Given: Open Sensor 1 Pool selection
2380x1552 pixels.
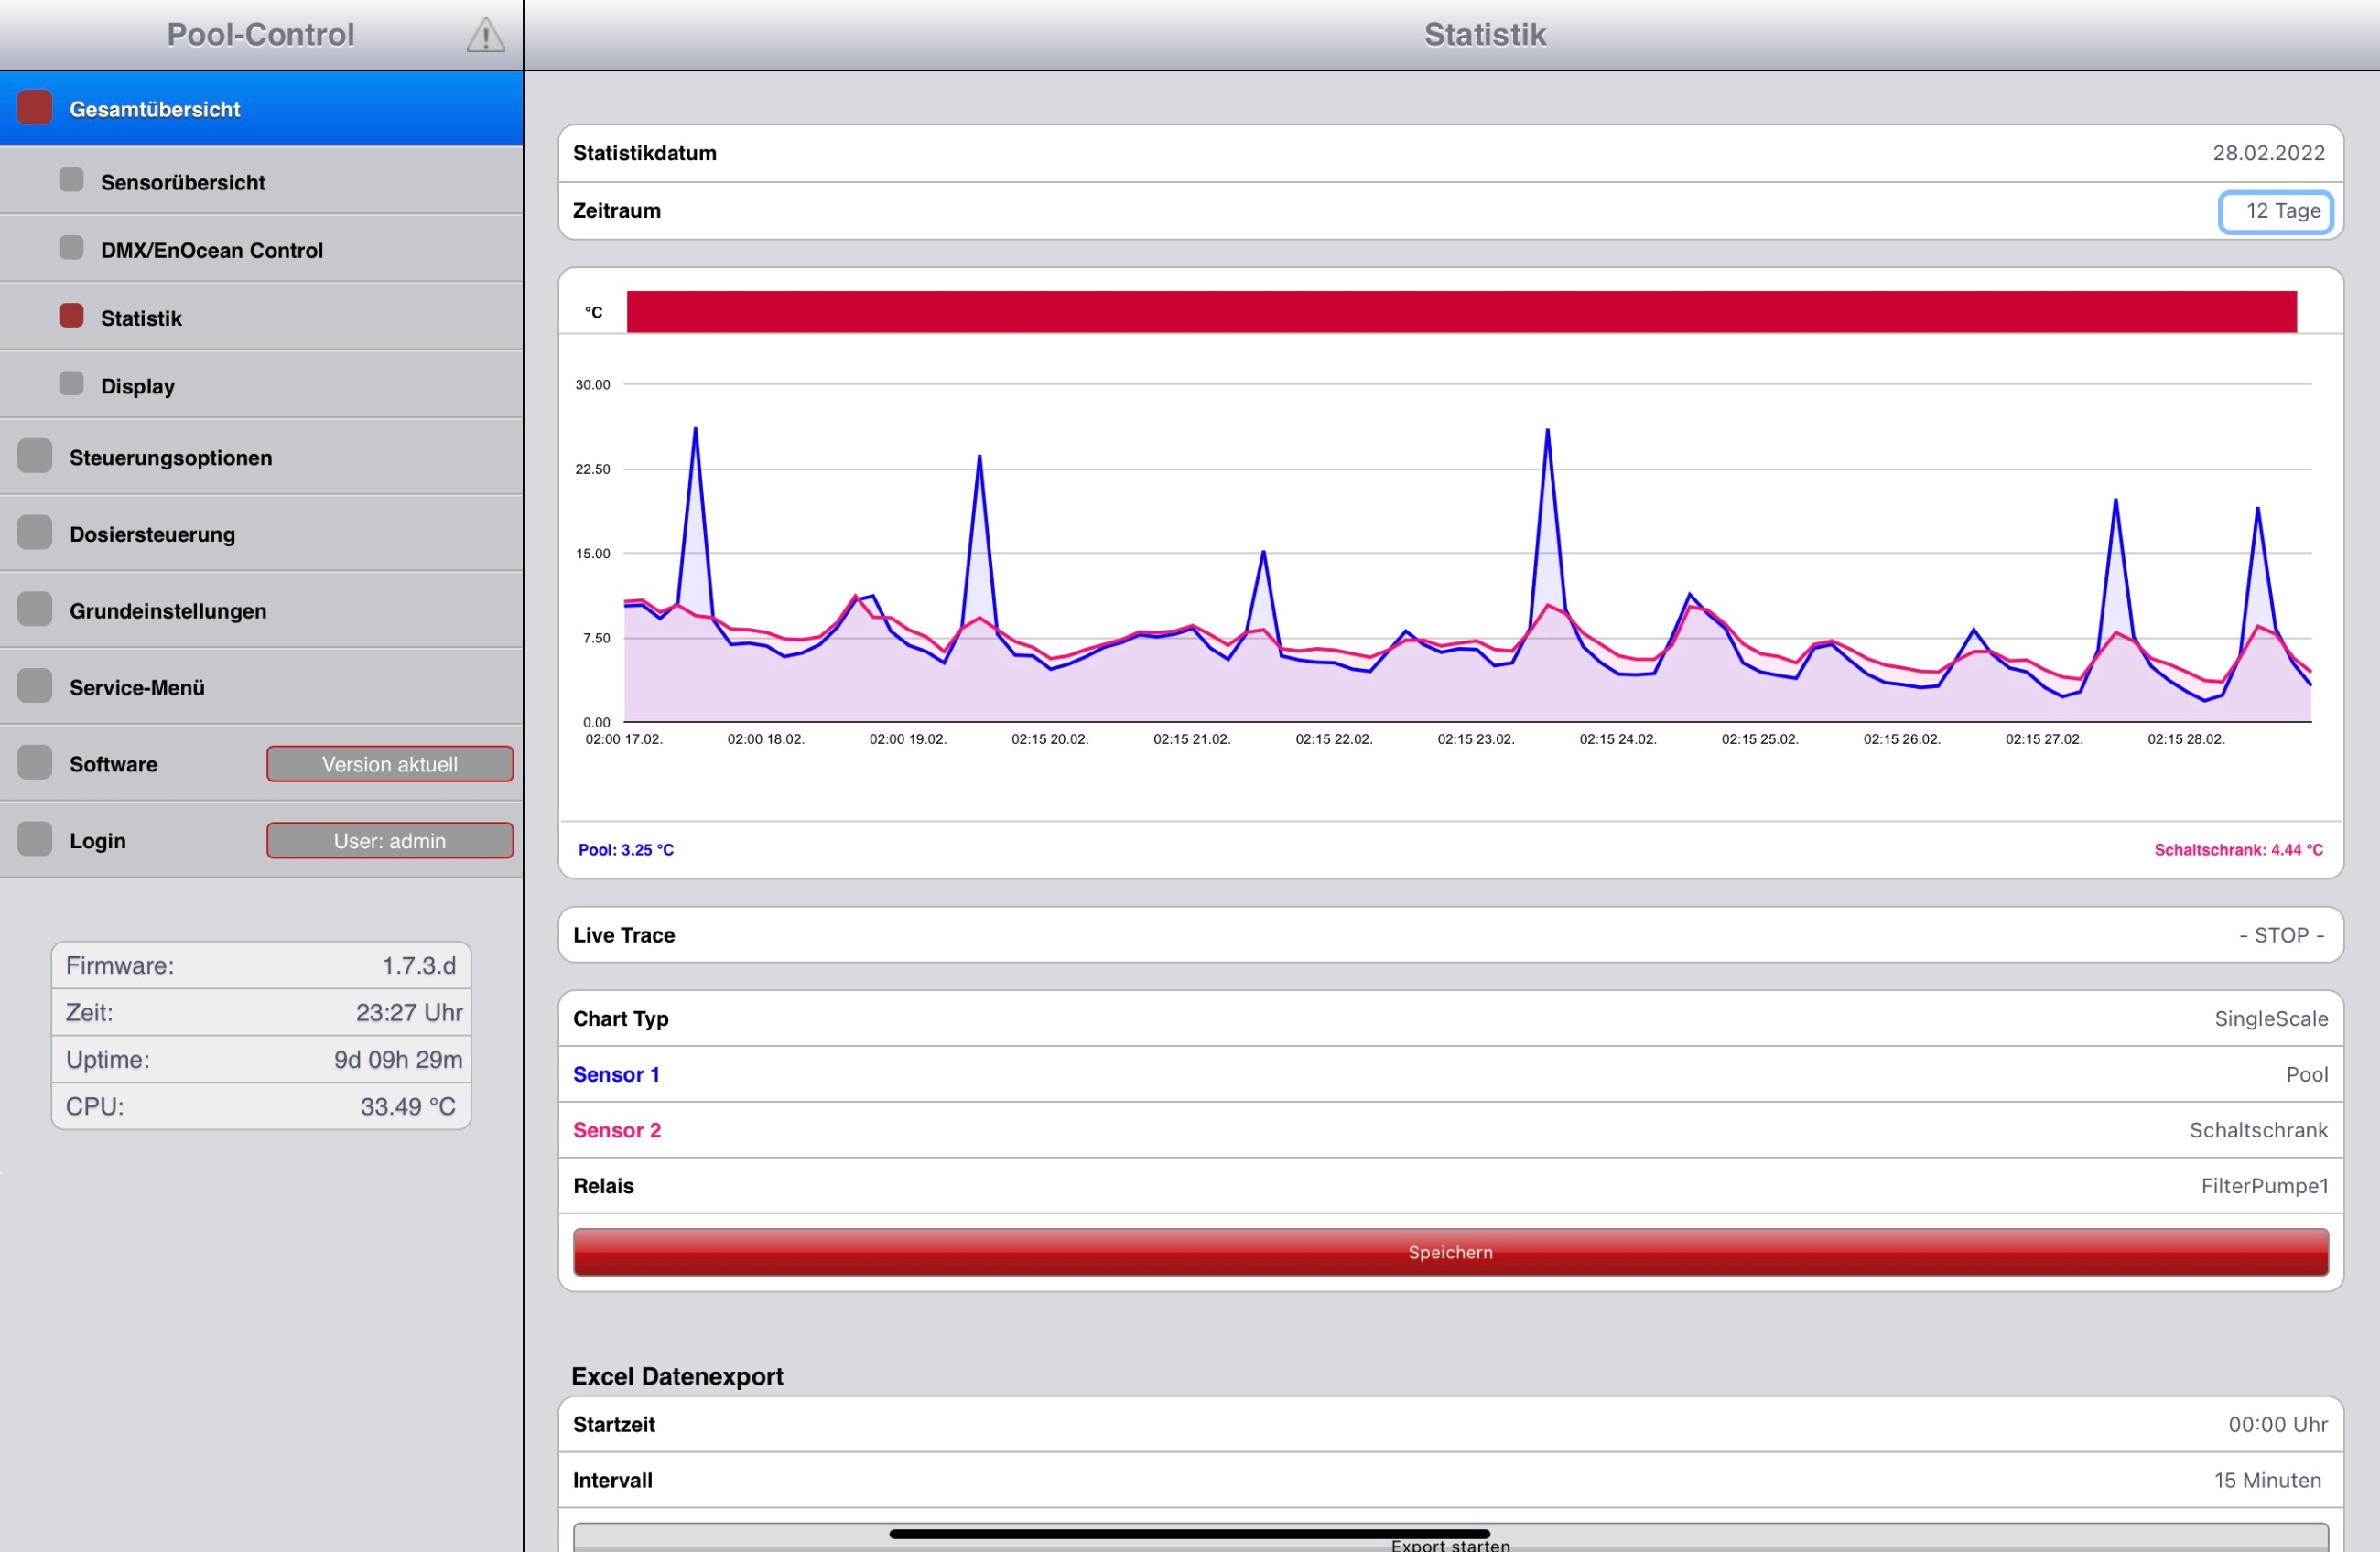Looking at the screenshot, I should click(1450, 1075).
